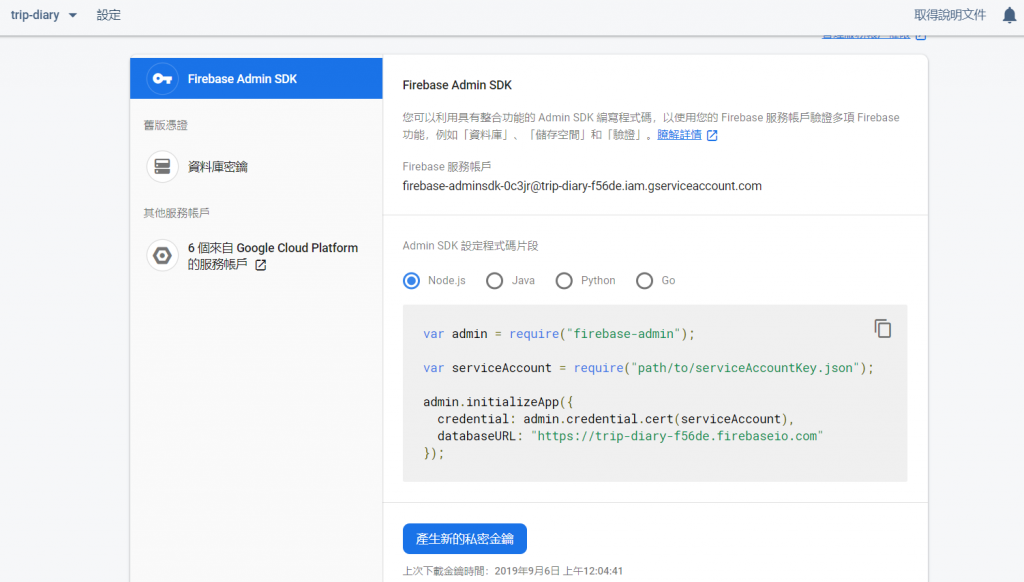Viewport: 1024px width, 582px height.
Task: Click the require("firebase-admin") code line
Action: click(558, 334)
